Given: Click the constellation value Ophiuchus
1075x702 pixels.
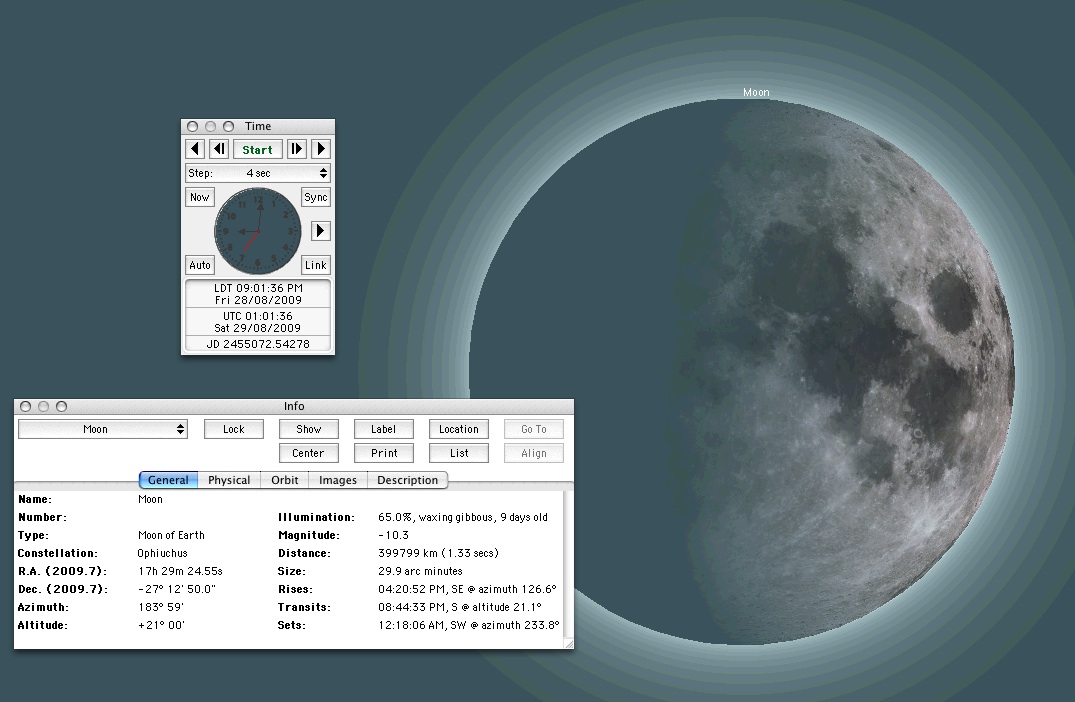Looking at the screenshot, I should point(162,553).
